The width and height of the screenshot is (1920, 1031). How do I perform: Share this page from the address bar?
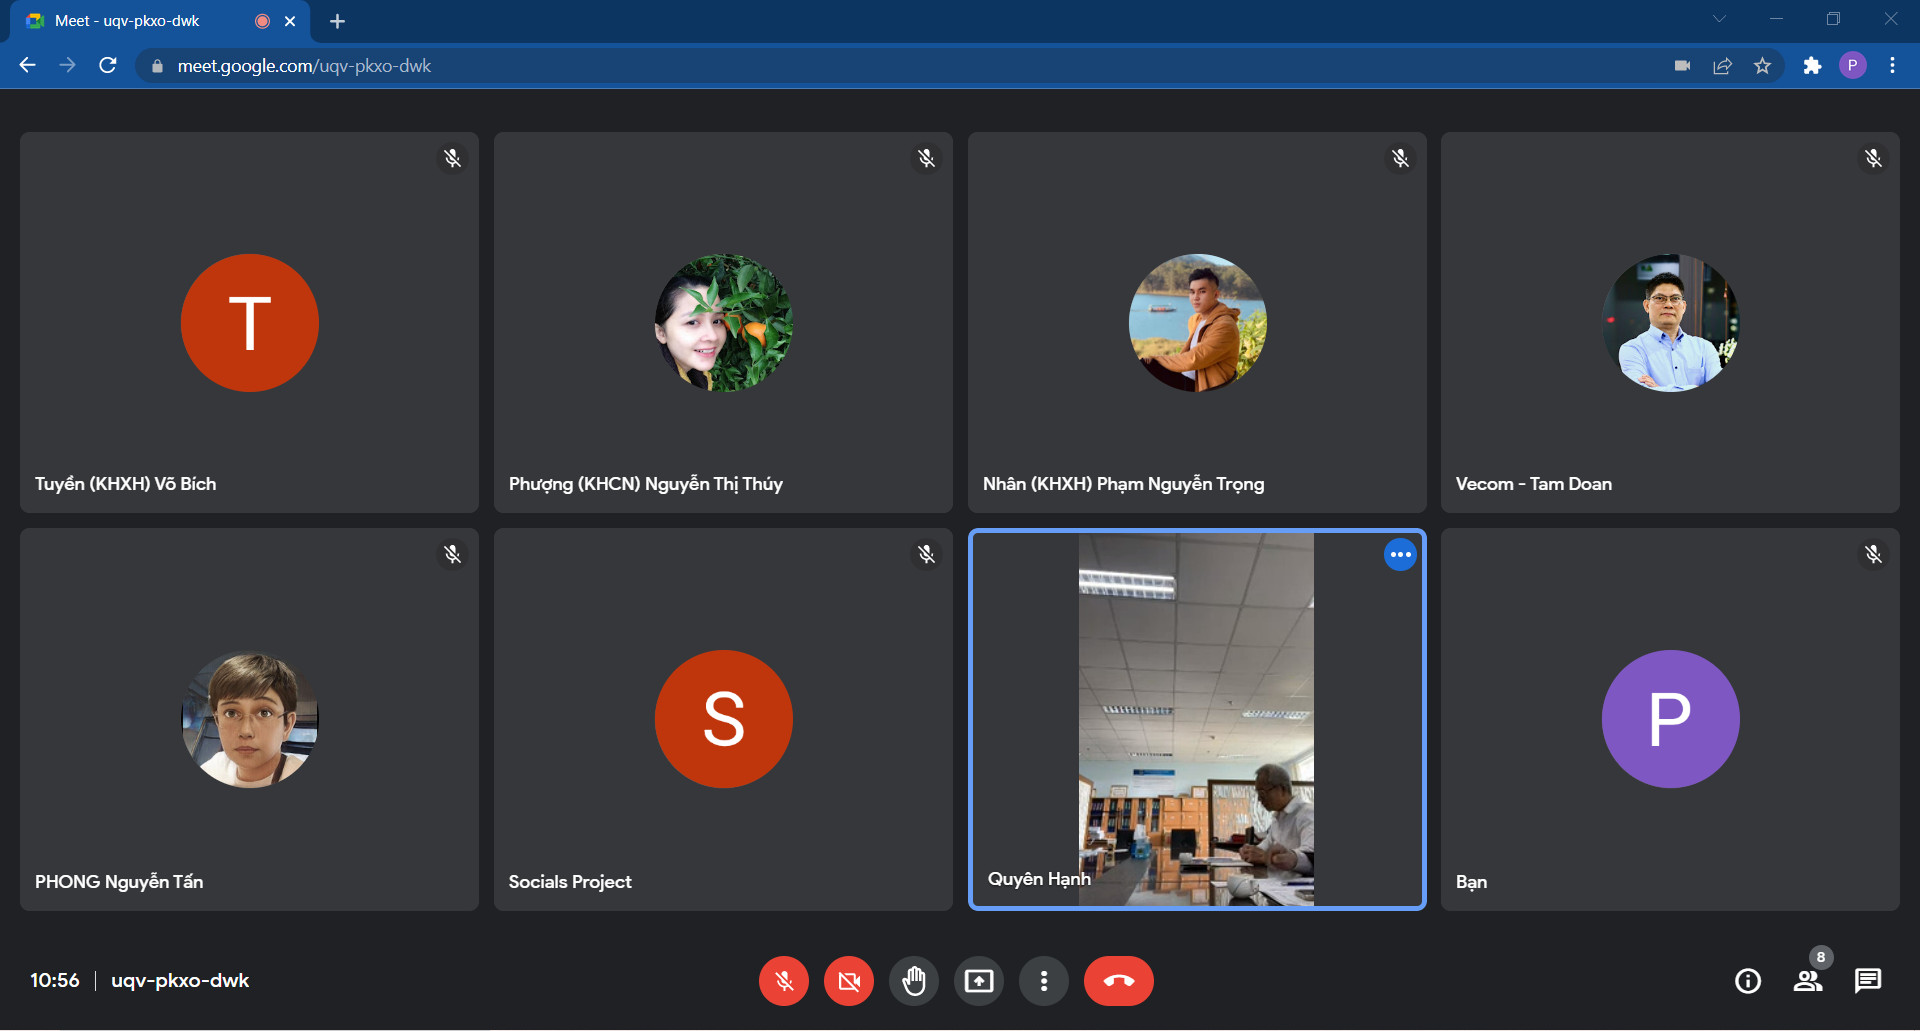point(1722,66)
